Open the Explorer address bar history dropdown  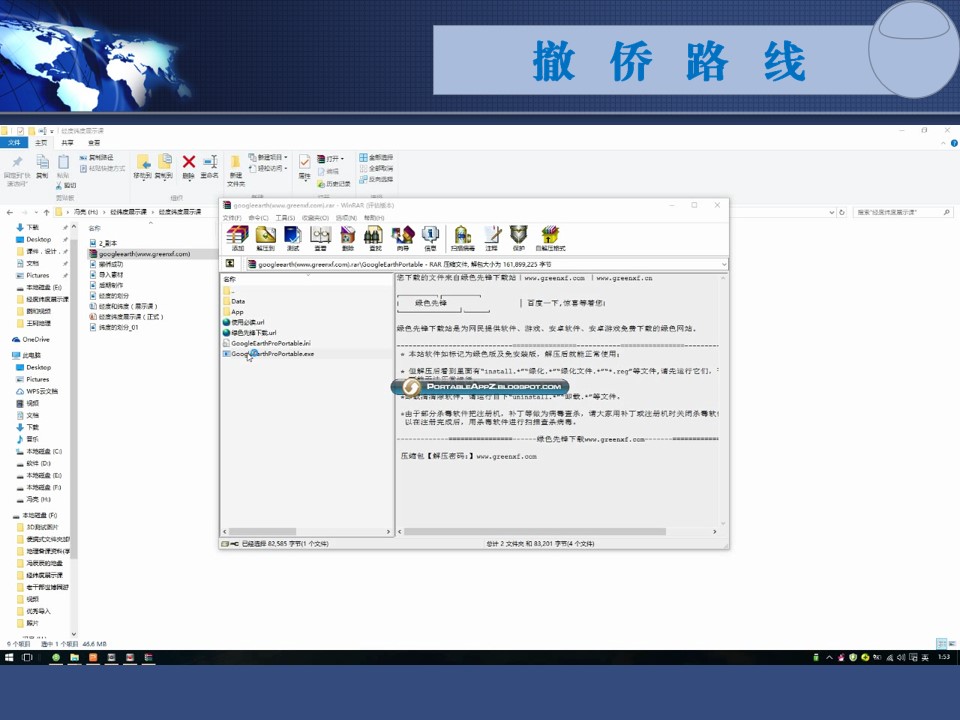coord(831,212)
